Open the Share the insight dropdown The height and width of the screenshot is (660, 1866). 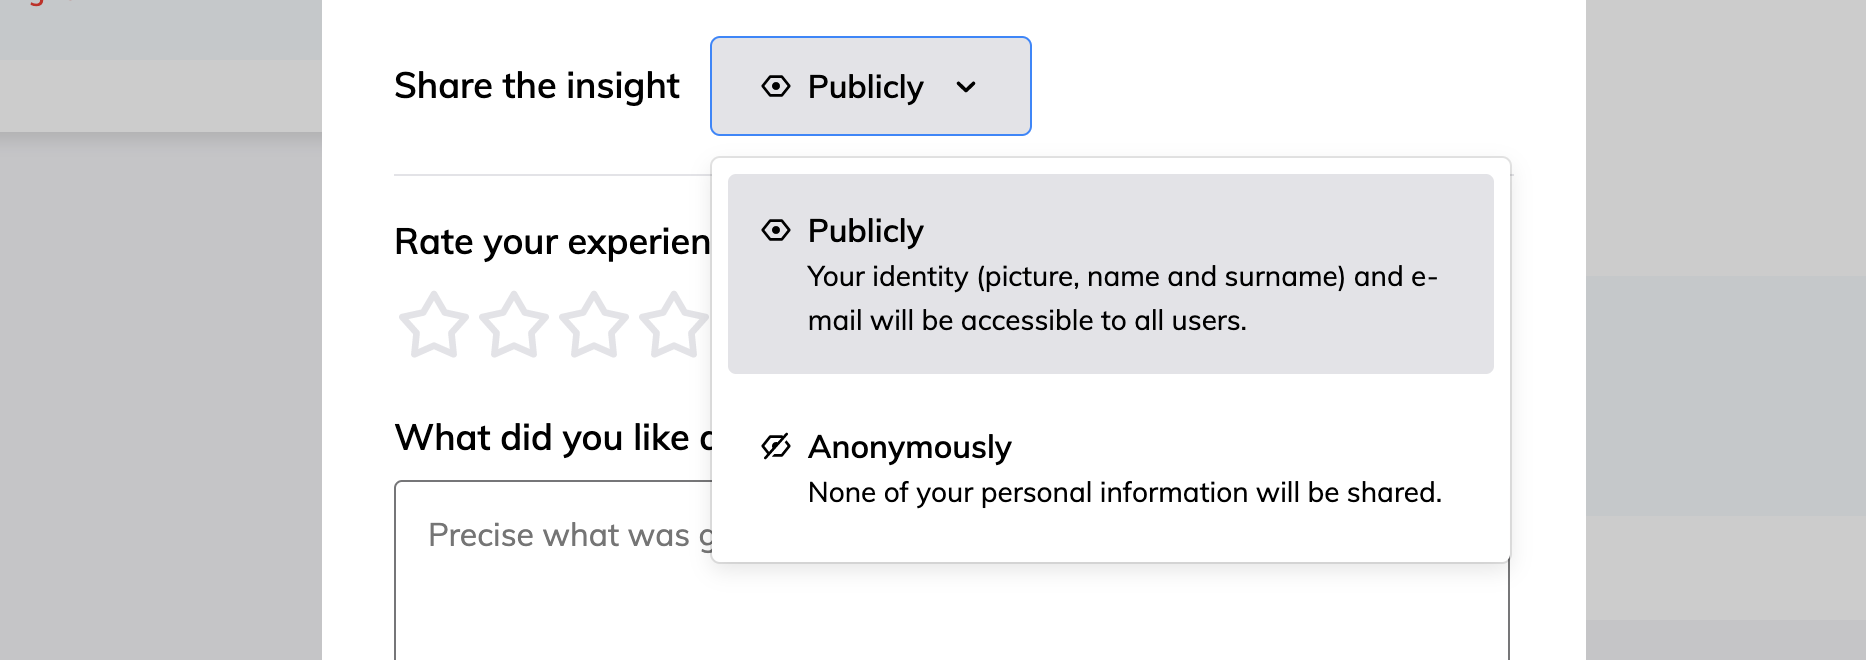[x=870, y=86]
